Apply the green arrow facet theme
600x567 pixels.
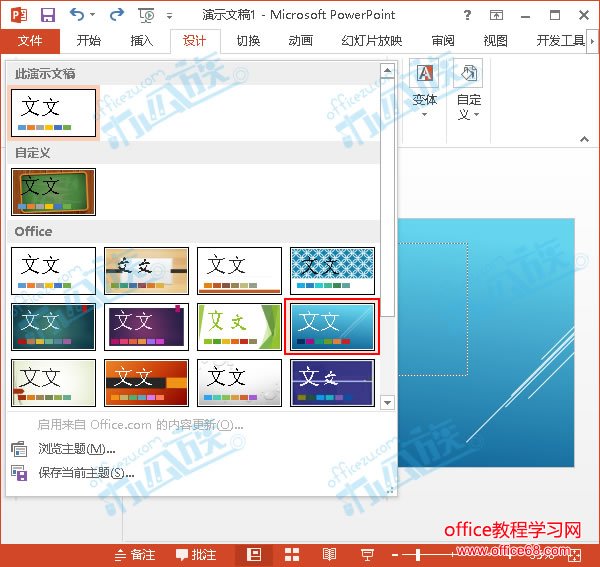(x=239, y=327)
